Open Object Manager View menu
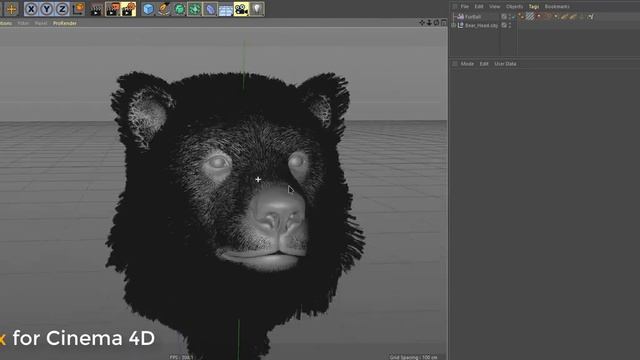This screenshot has height=360, width=640. point(494,7)
